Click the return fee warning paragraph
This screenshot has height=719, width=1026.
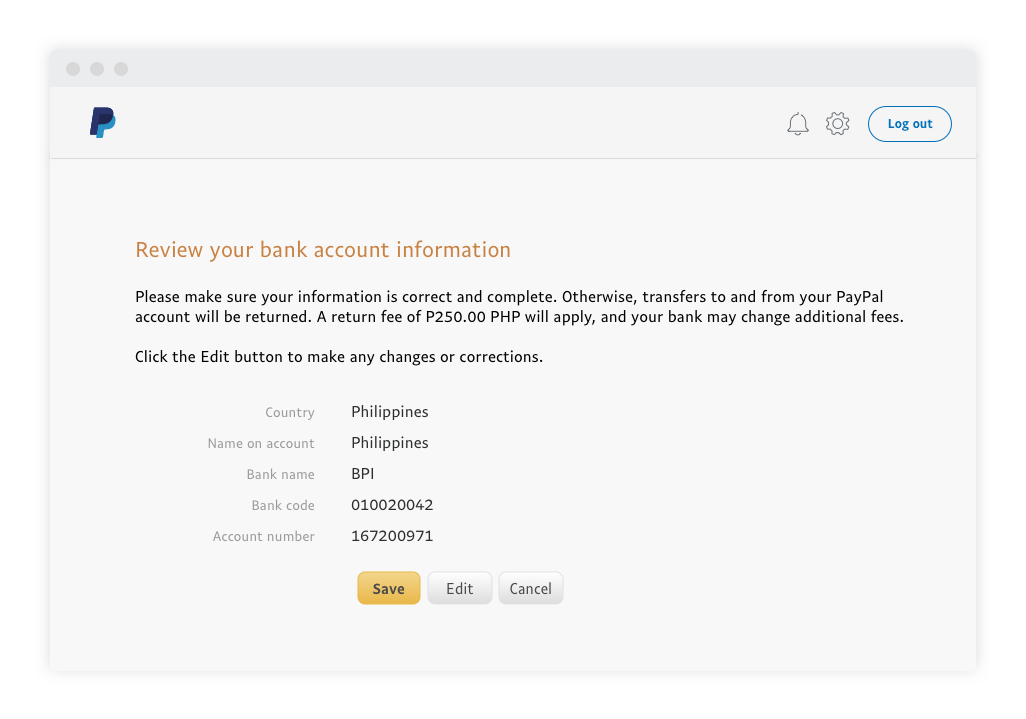519,307
